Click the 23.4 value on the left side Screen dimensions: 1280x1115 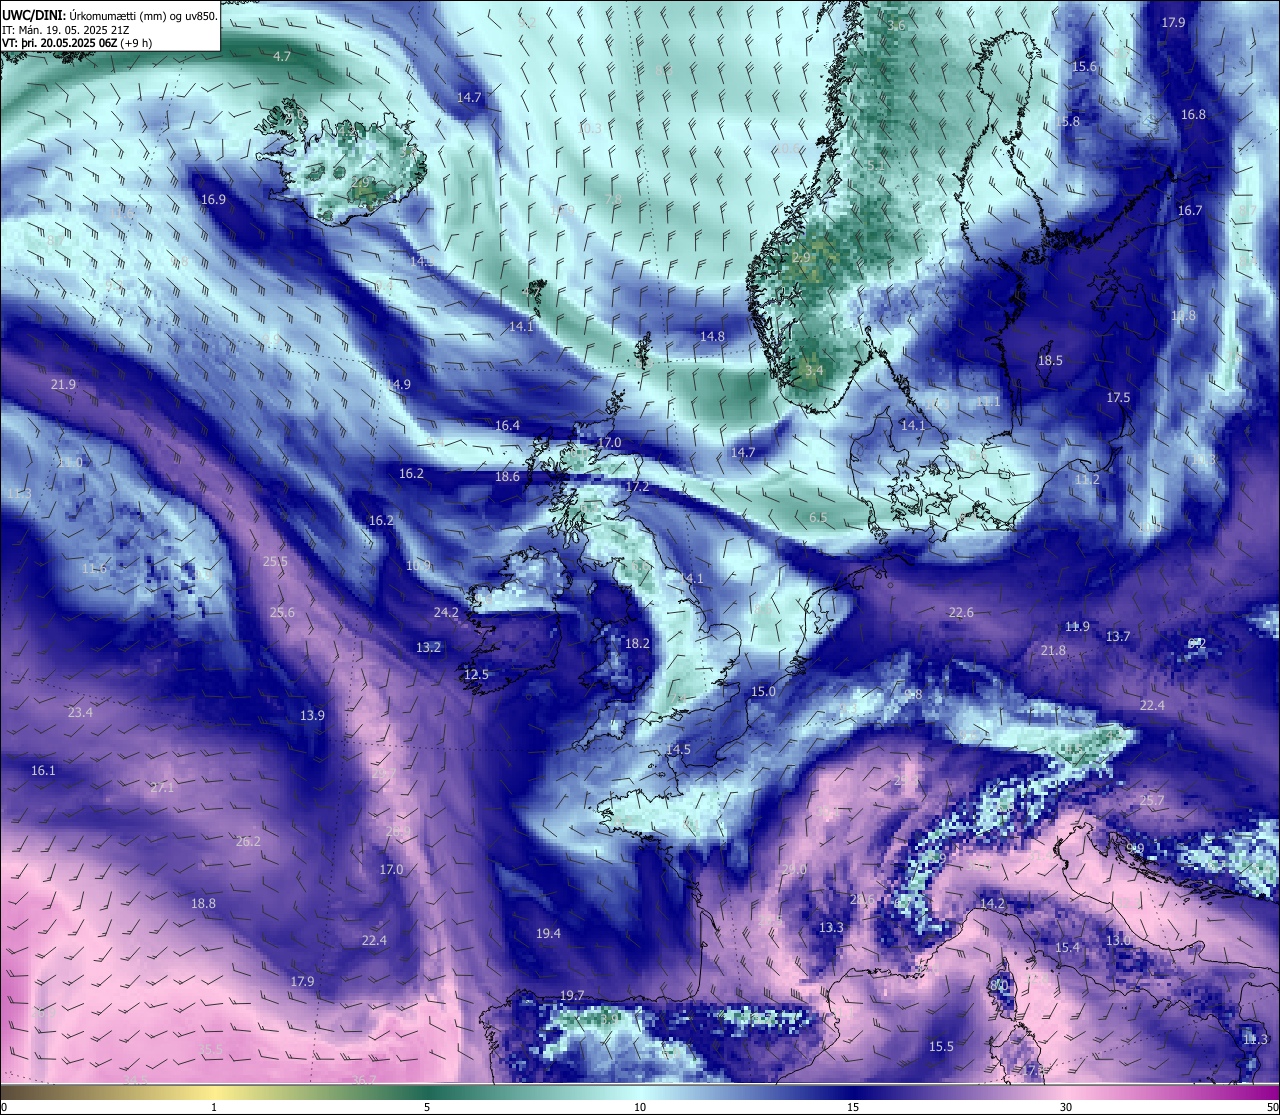pos(80,713)
